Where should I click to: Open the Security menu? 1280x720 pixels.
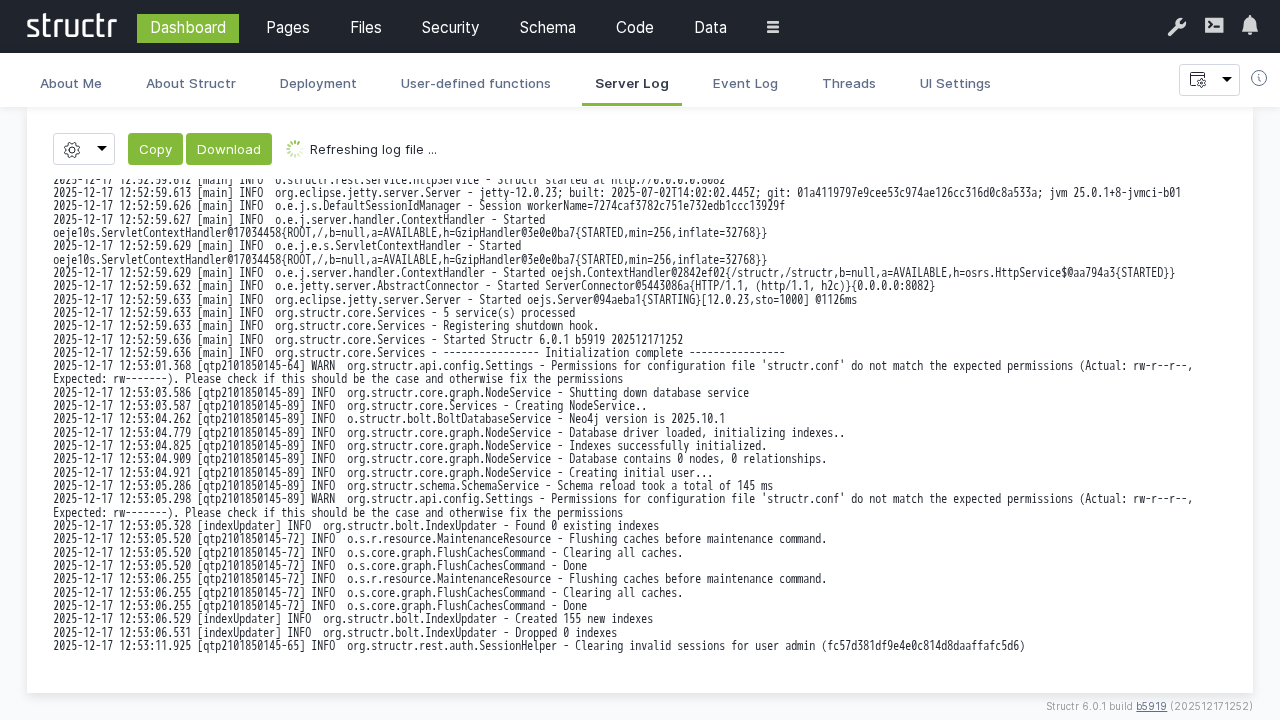[x=450, y=27]
